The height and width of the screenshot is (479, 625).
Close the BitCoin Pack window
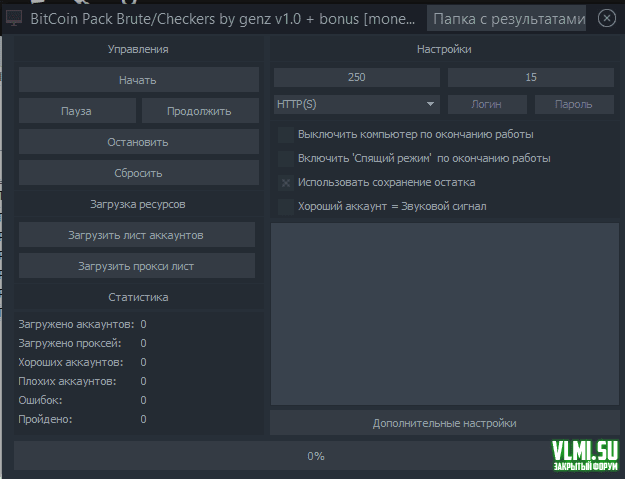(x=606, y=18)
